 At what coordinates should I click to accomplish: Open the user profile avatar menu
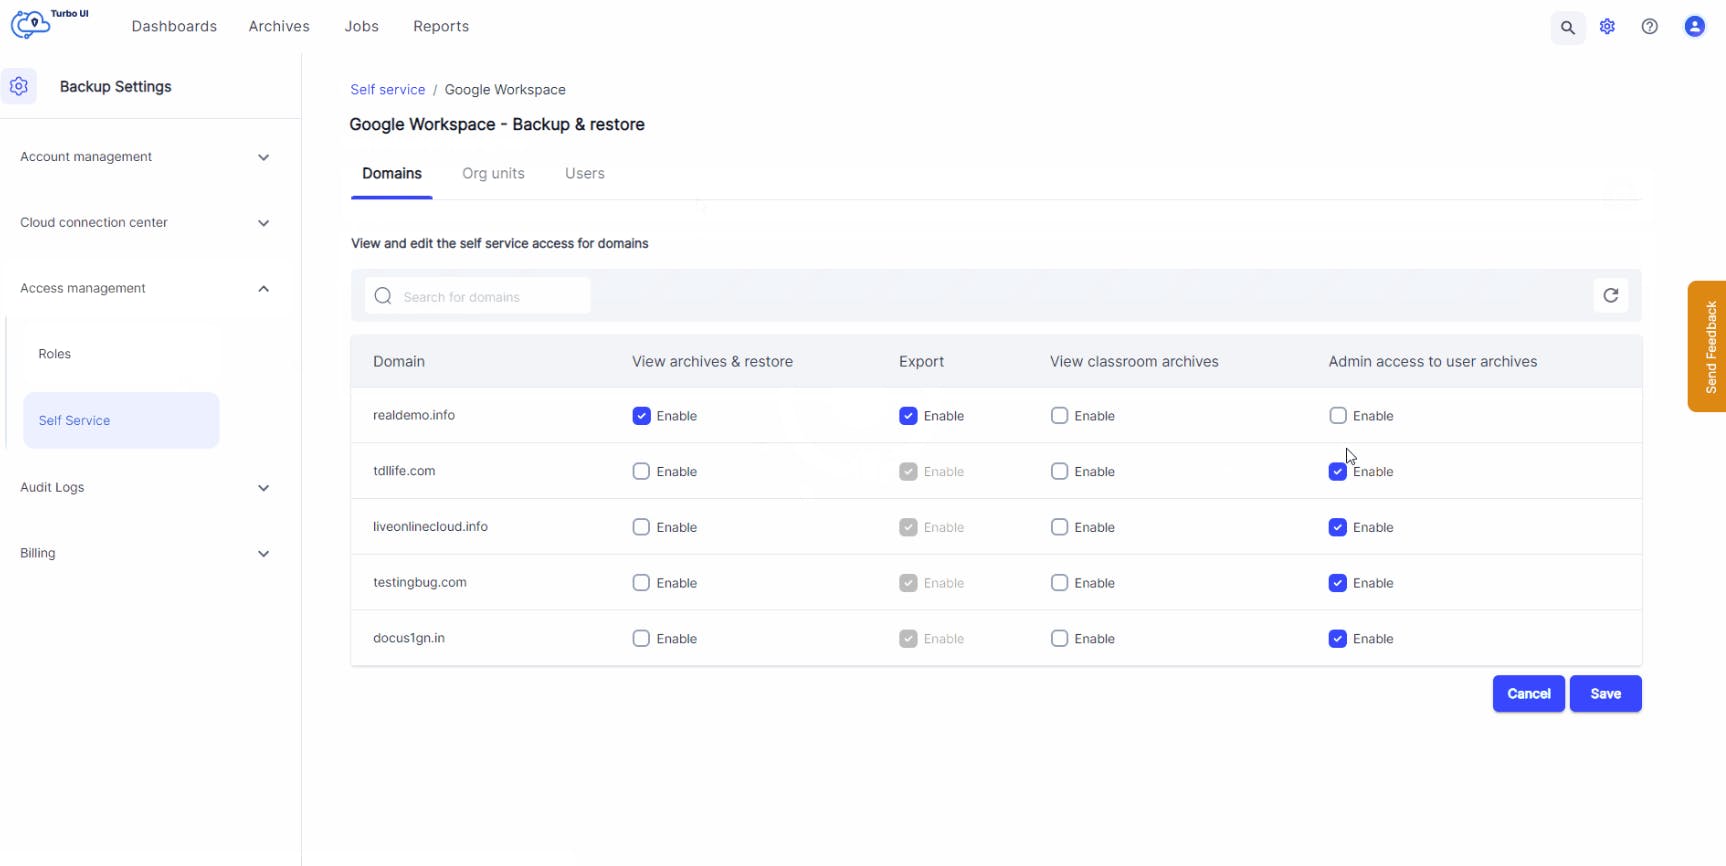(1694, 27)
